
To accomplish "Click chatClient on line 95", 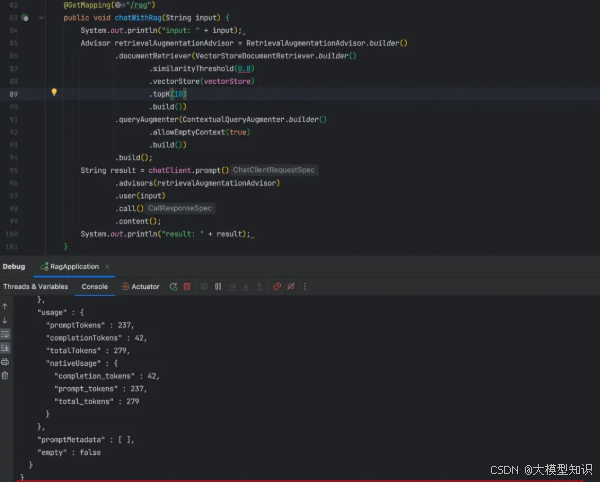I will (x=170, y=170).
